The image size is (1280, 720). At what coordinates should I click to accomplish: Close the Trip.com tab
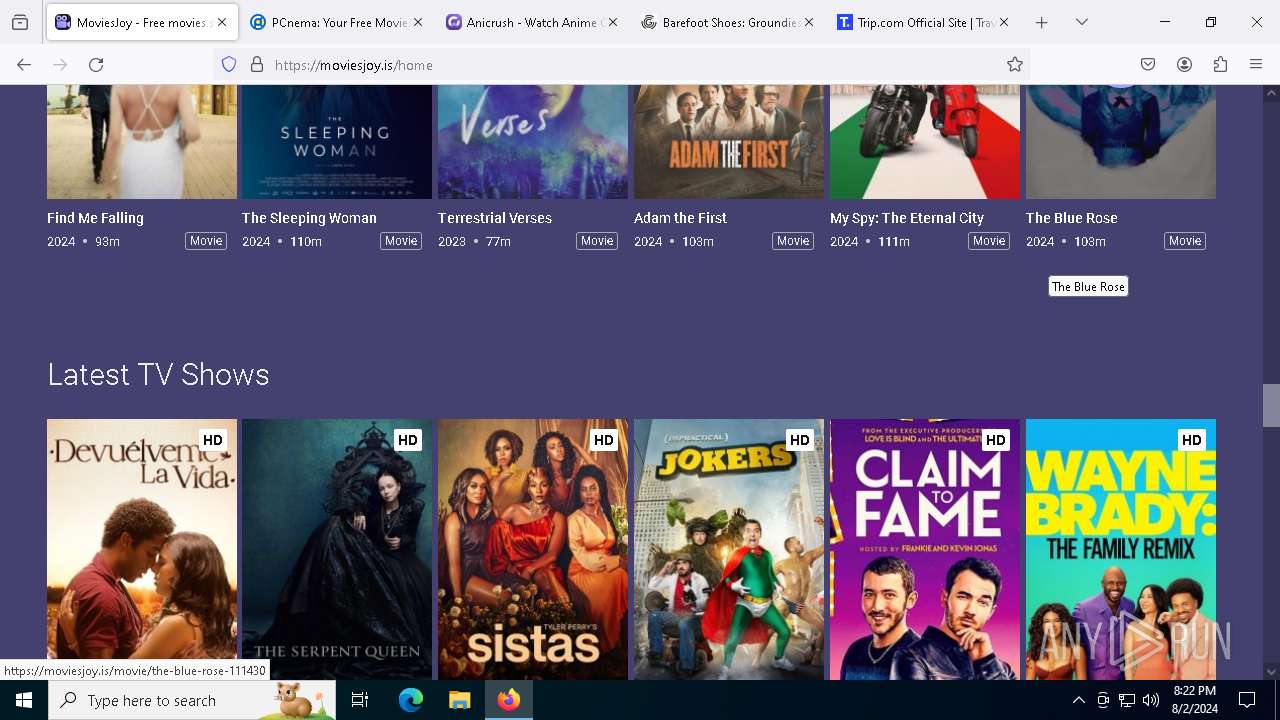(x=1004, y=22)
